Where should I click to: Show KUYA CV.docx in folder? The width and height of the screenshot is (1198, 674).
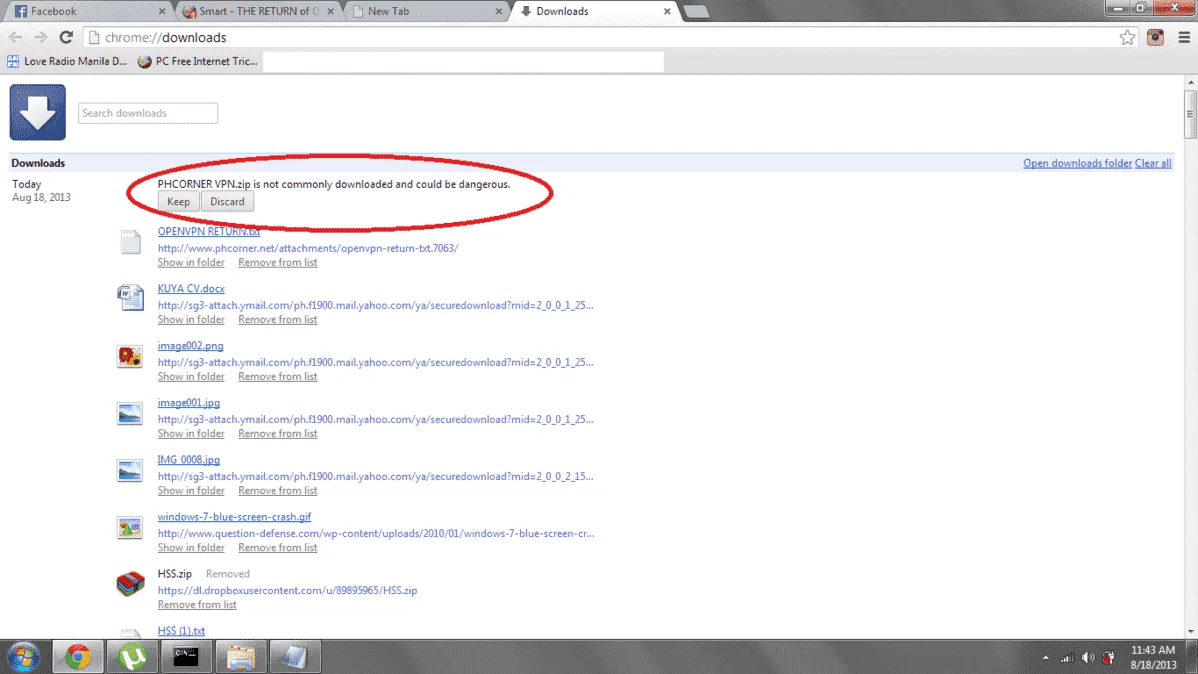pyautogui.click(x=191, y=319)
